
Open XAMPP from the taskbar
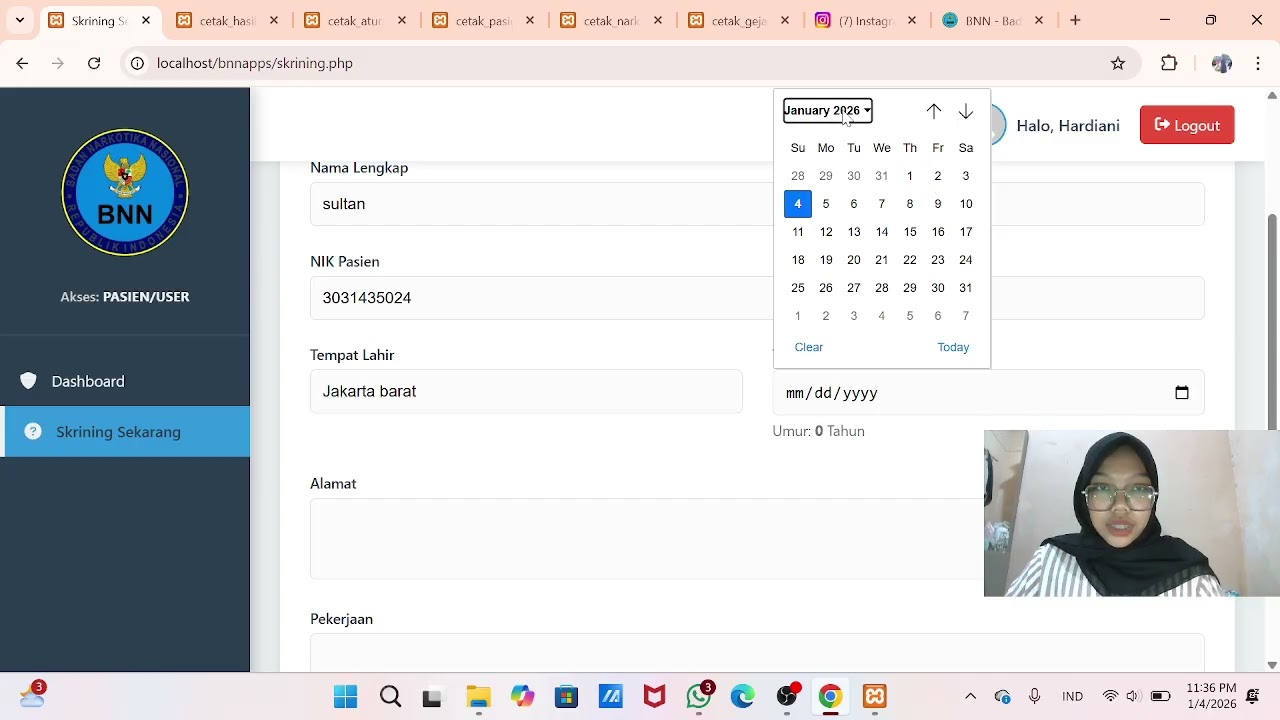tap(874, 697)
